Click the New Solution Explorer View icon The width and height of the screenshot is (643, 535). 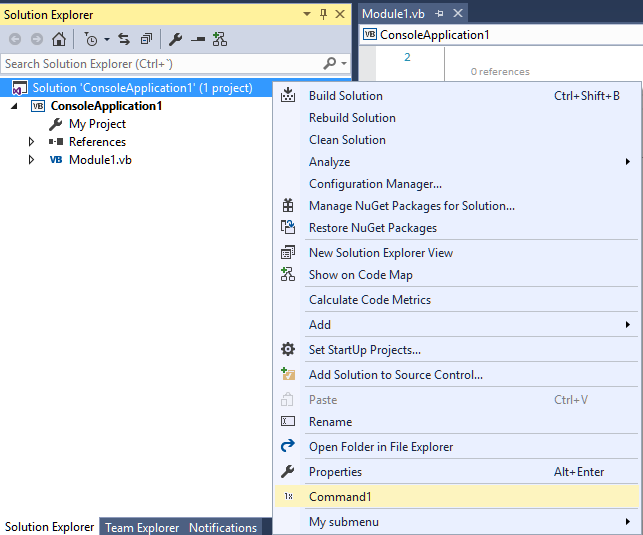(288, 252)
